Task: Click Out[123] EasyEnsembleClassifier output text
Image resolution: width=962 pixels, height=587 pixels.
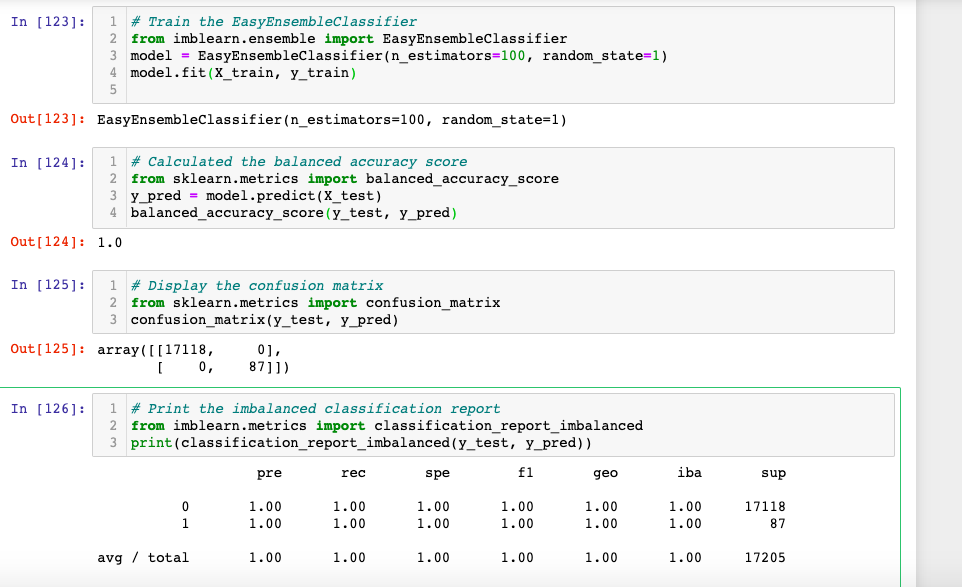Action: click(332, 120)
